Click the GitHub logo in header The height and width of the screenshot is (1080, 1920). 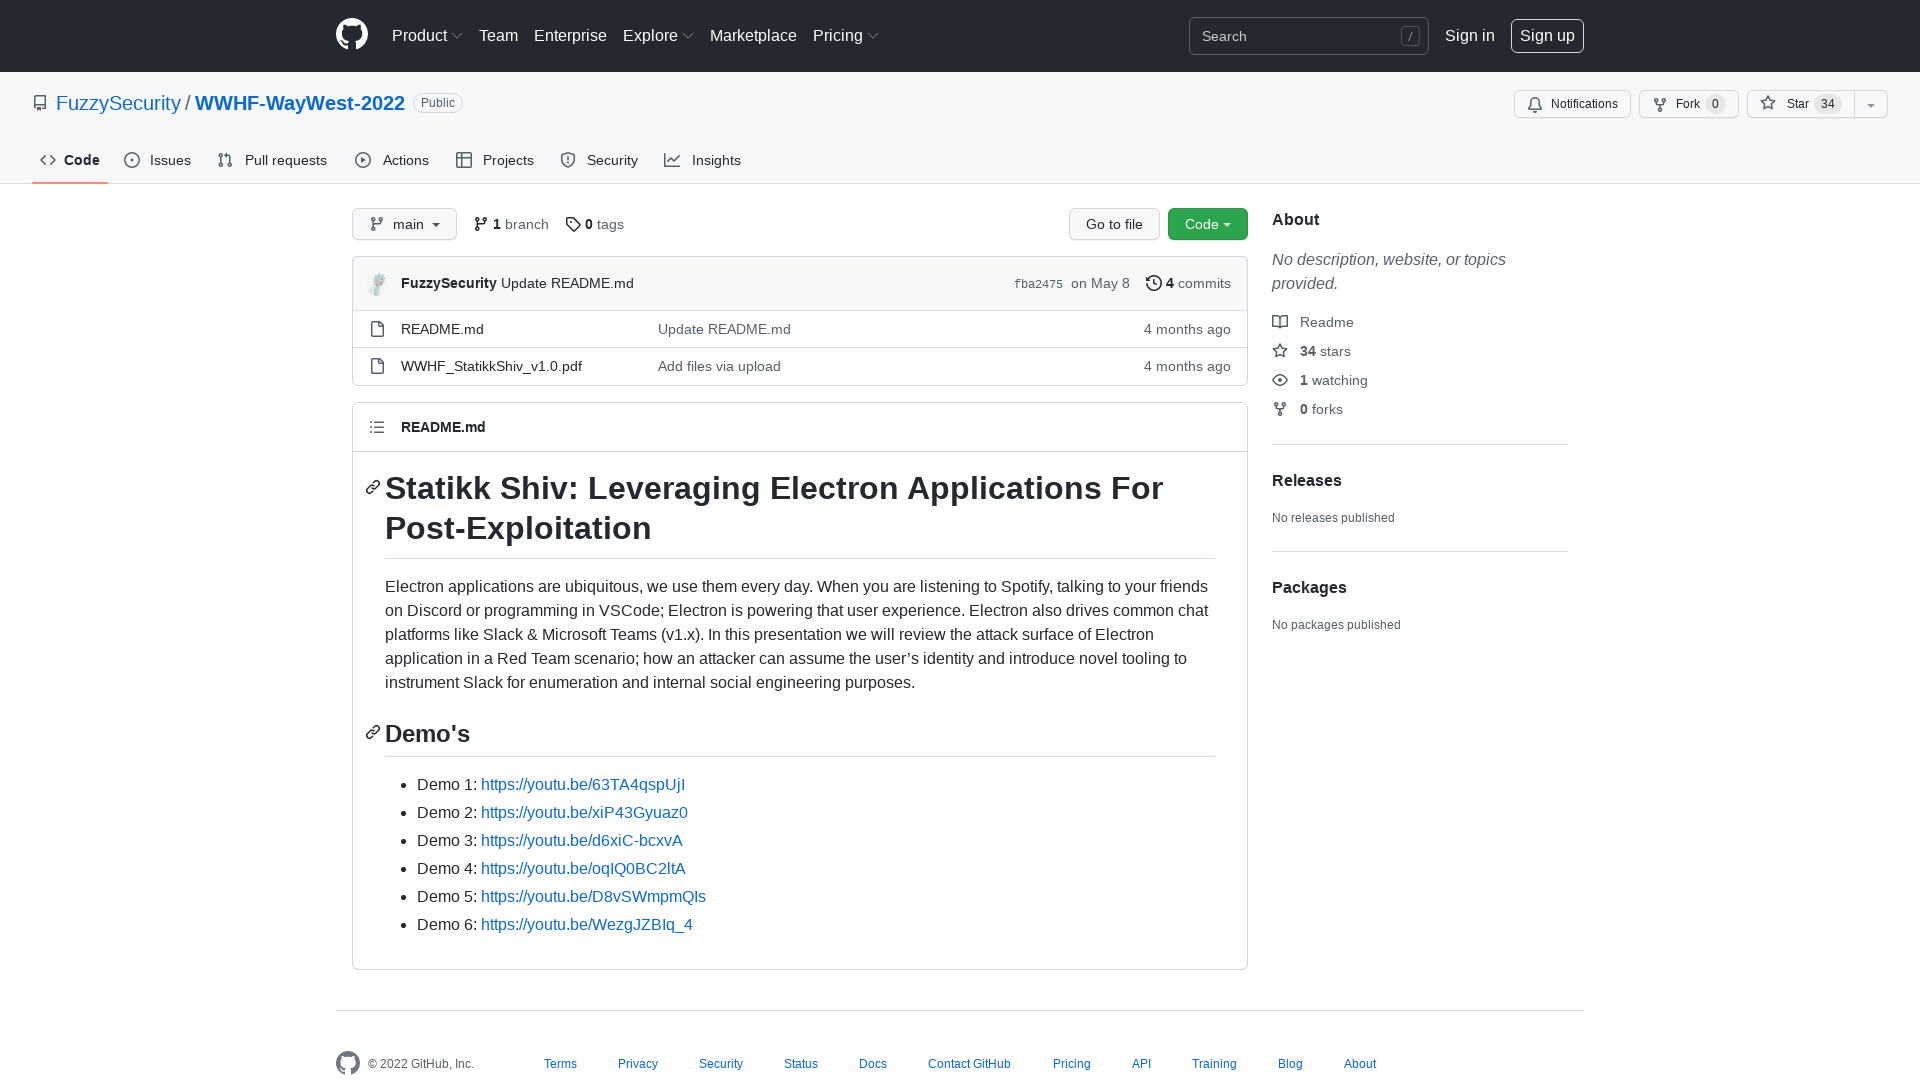click(352, 35)
